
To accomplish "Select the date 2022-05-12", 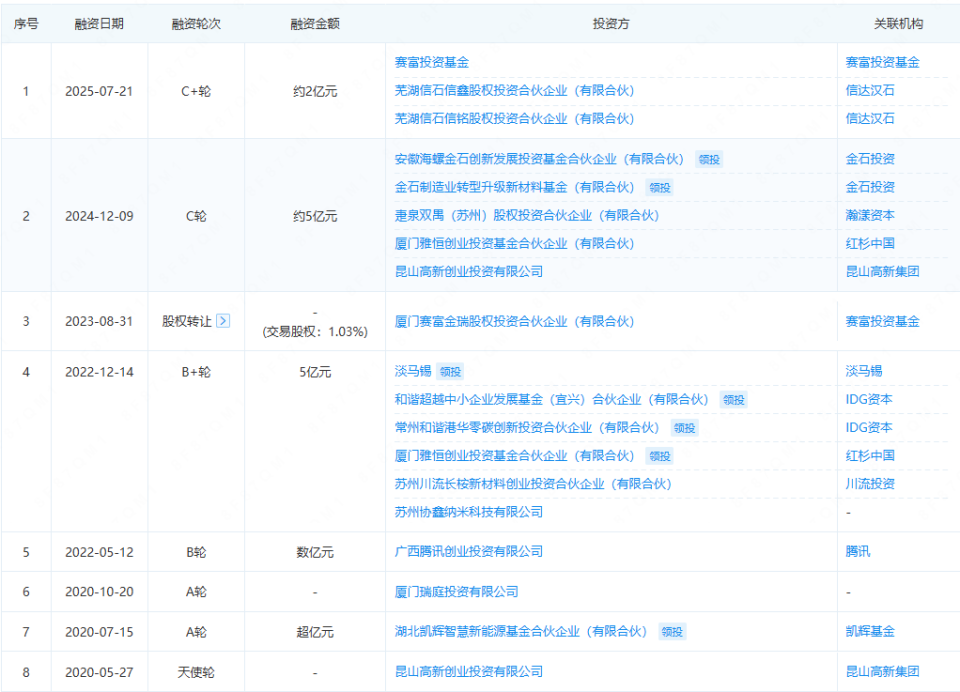I will pyautogui.click(x=99, y=552).
